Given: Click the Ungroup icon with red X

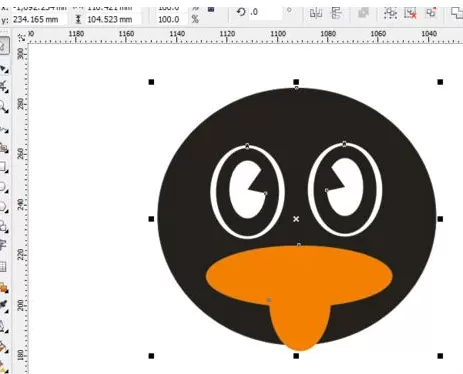Looking at the screenshot, I should [x=410, y=13].
